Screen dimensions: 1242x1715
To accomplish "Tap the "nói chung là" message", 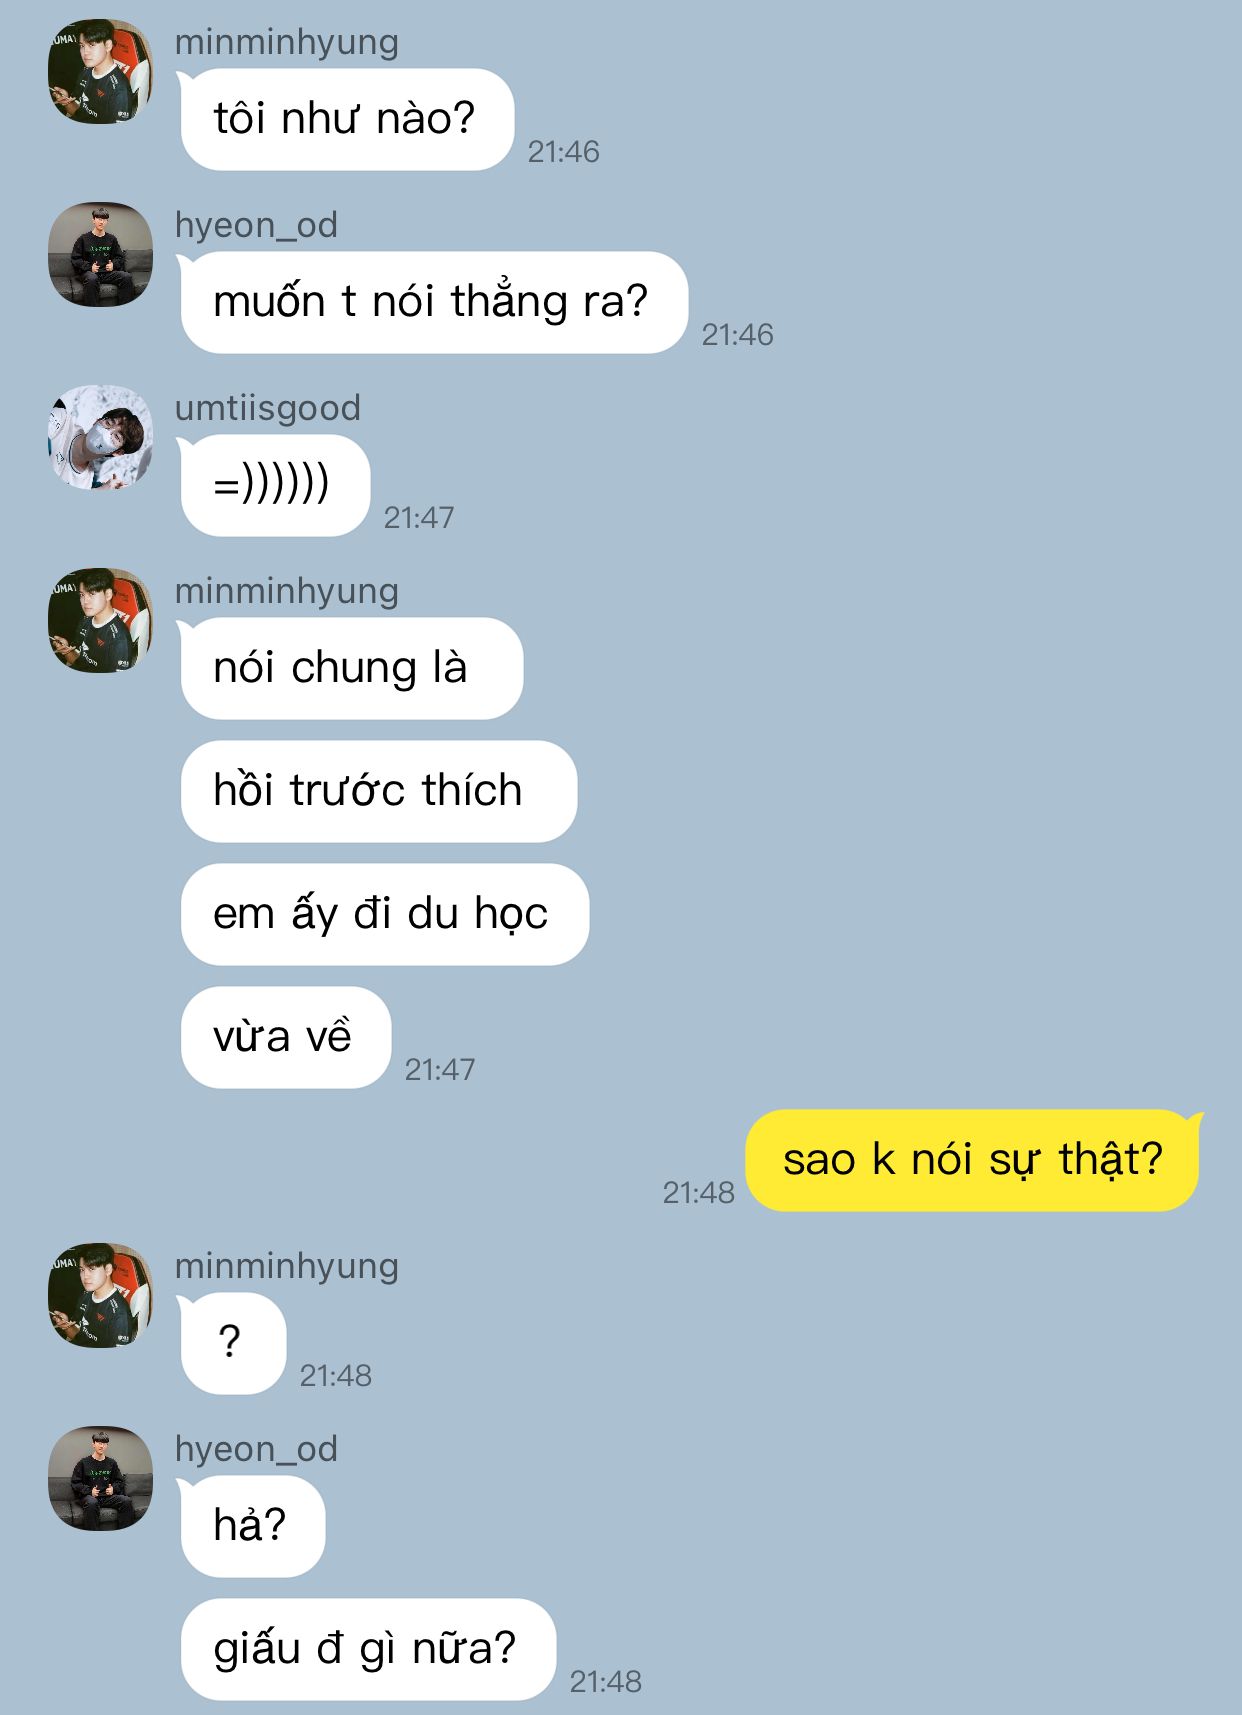I will pyautogui.click(x=351, y=668).
